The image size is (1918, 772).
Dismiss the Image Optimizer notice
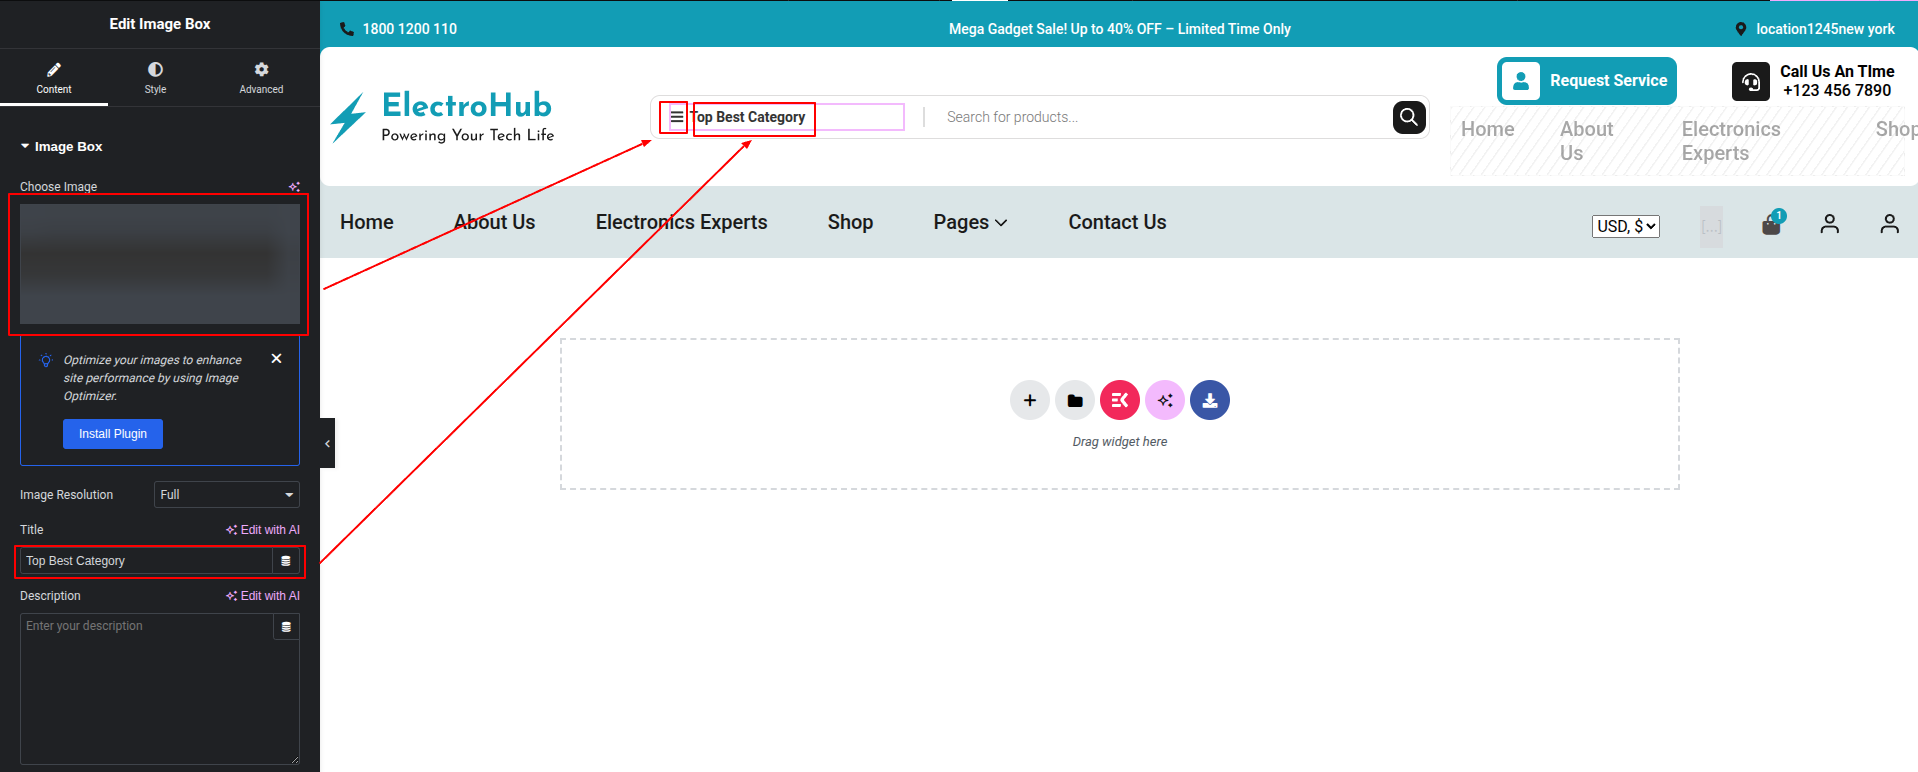[x=276, y=359]
